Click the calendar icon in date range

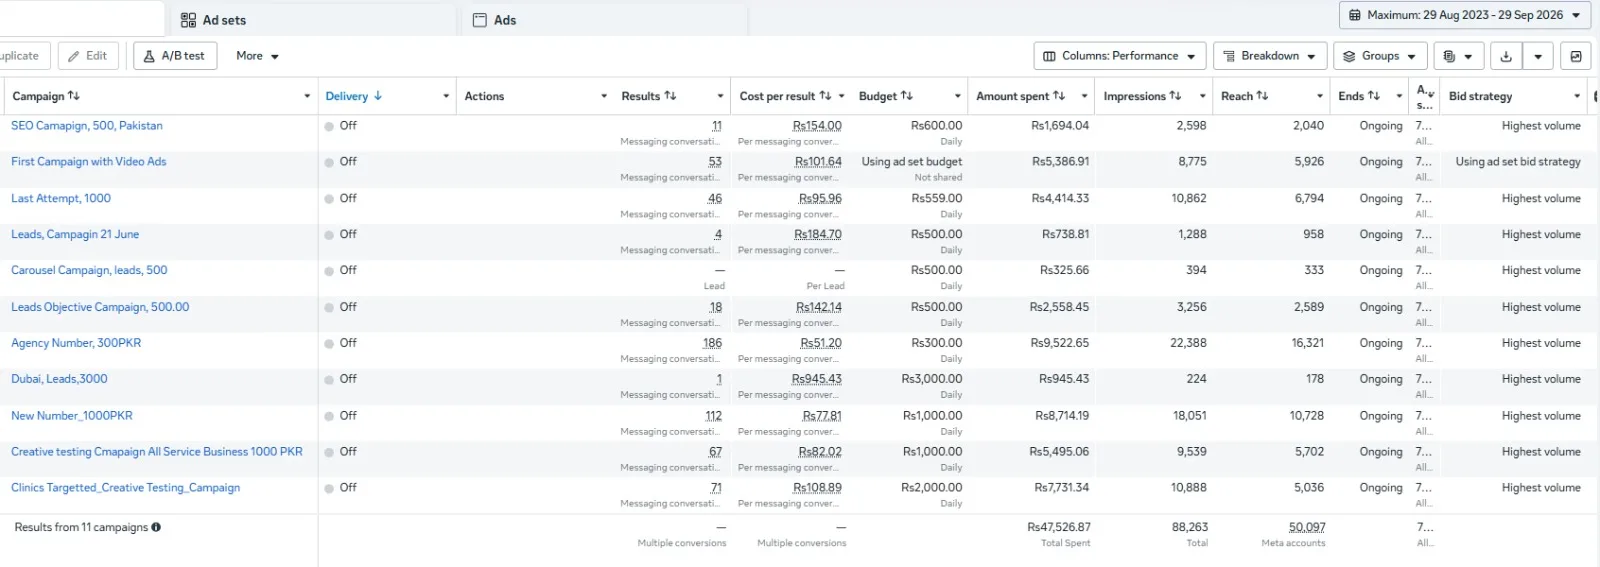click(1355, 15)
